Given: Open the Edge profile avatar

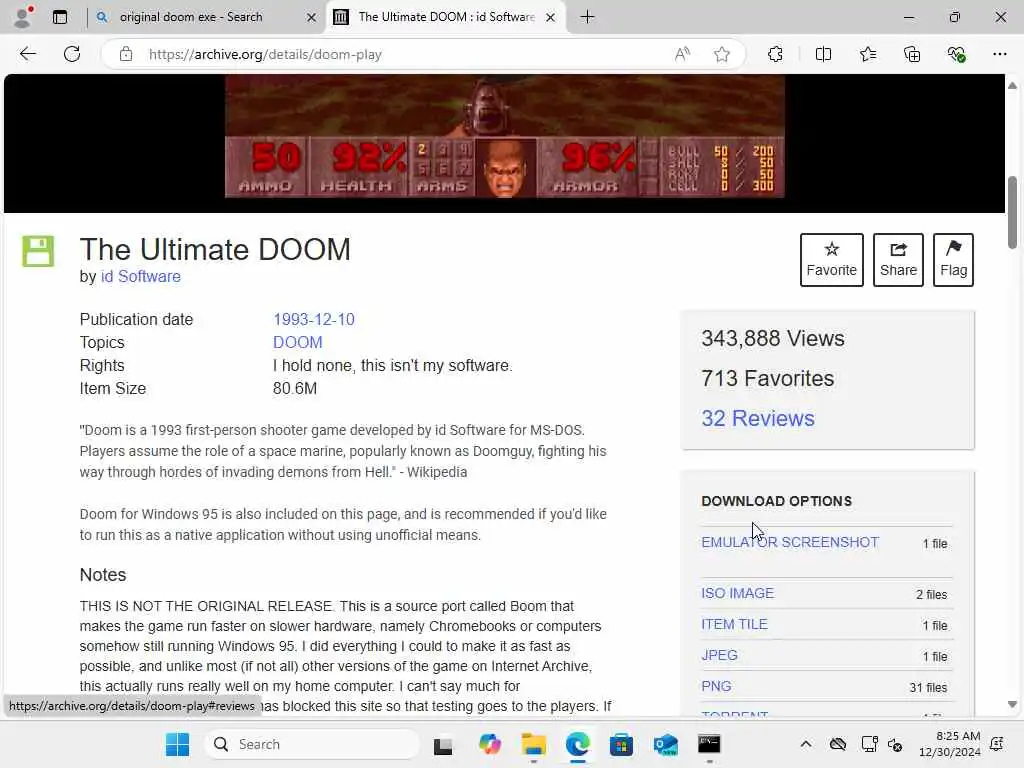Looking at the screenshot, I should pyautogui.click(x=23, y=17).
